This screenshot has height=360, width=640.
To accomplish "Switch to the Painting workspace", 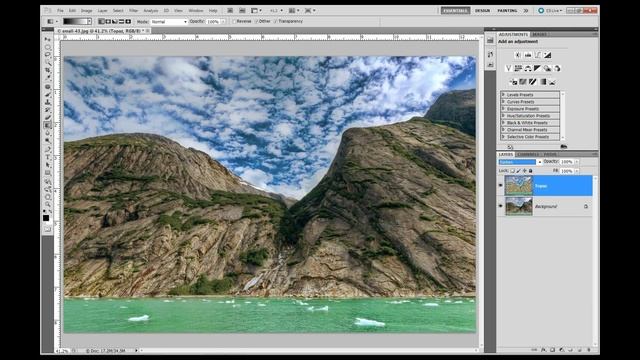I will click(x=507, y=11).
